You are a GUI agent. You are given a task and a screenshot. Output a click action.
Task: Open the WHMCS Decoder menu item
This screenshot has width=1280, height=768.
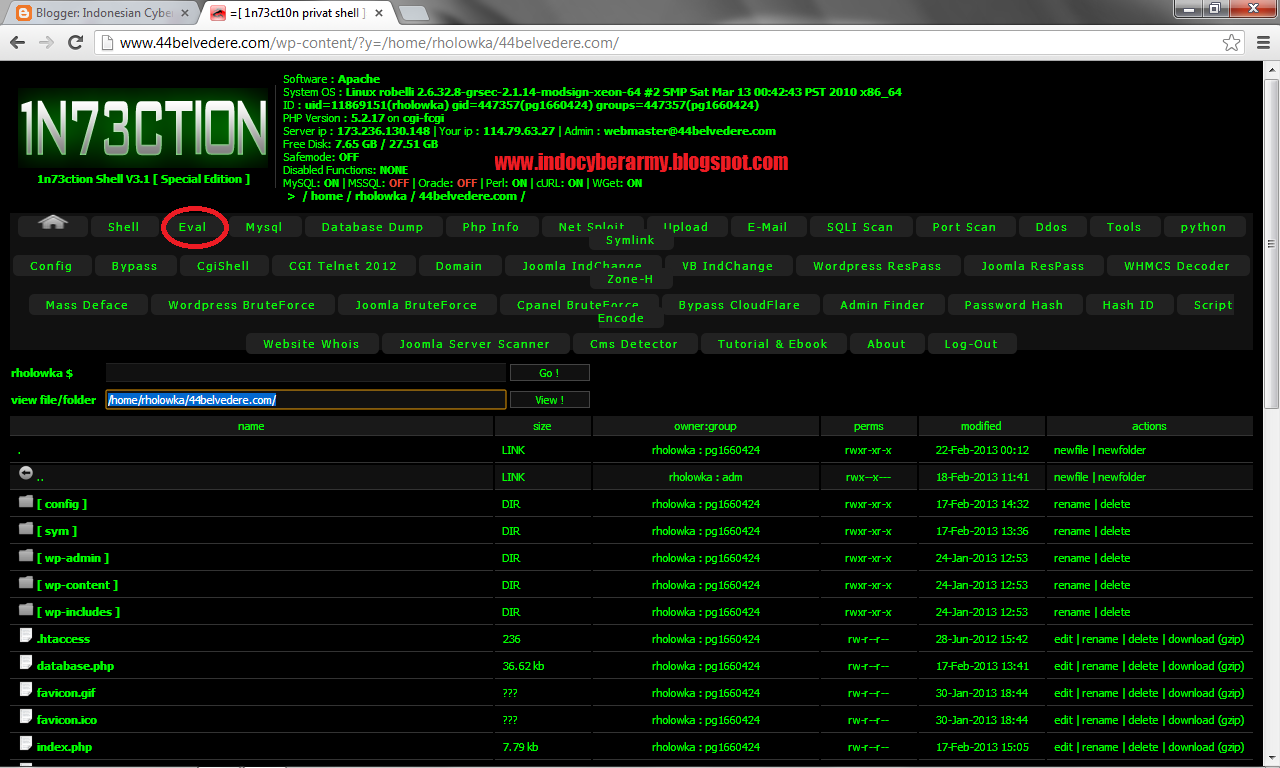pos(1176,266)
